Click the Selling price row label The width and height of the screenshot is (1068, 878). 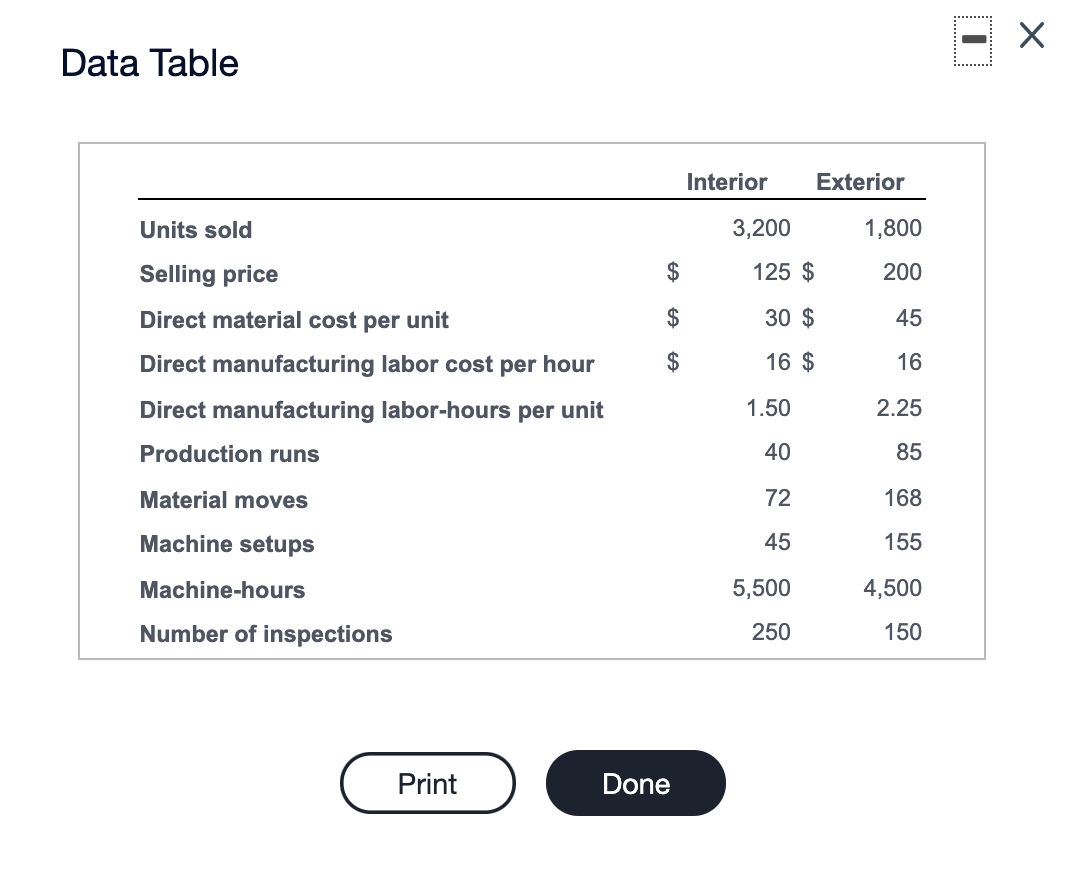208,274
